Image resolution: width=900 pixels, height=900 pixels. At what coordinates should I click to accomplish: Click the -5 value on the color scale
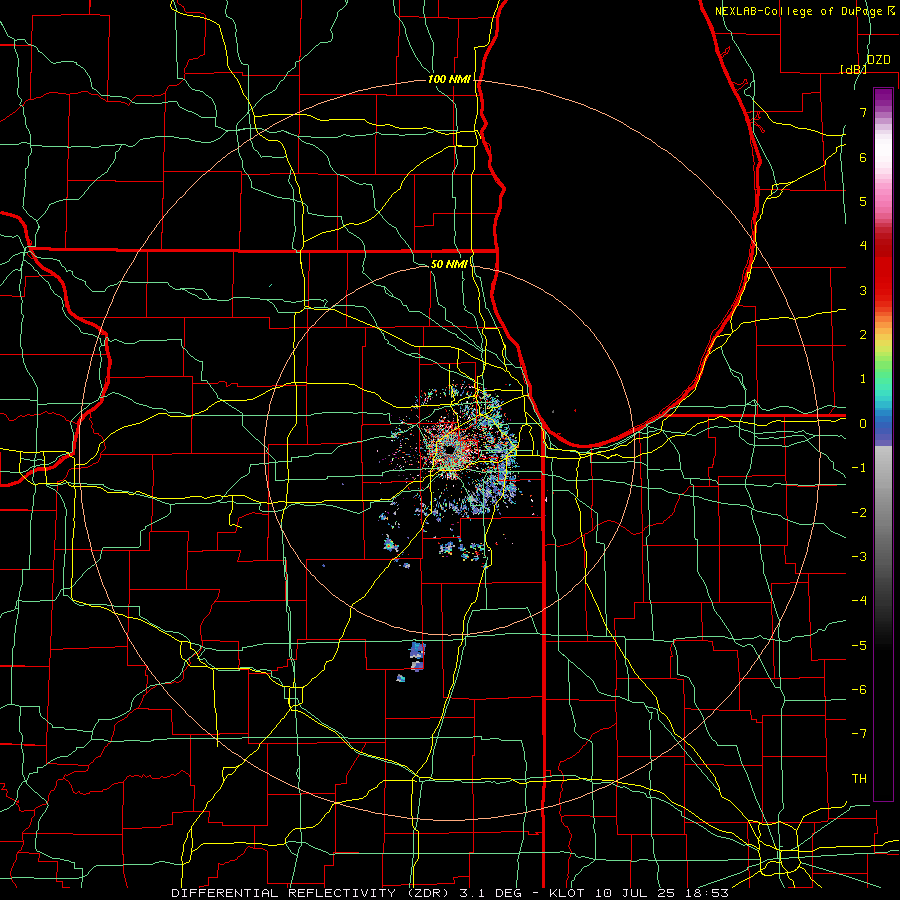859,646
